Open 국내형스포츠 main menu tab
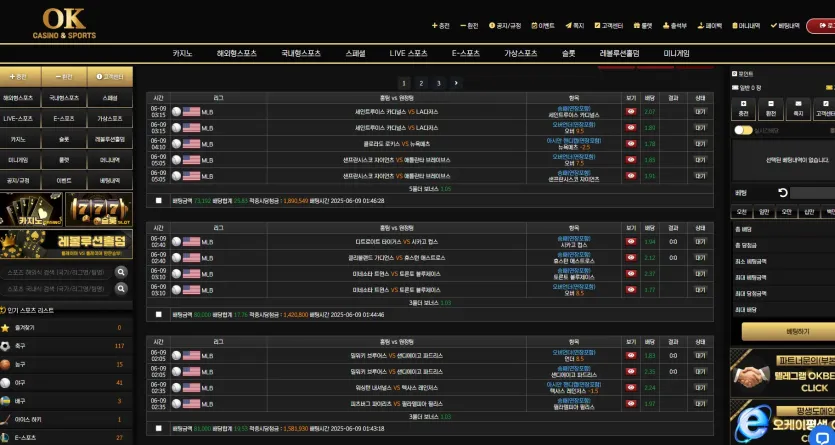The width and height of the screenshot is (835, 445). [x=301, y=53]
